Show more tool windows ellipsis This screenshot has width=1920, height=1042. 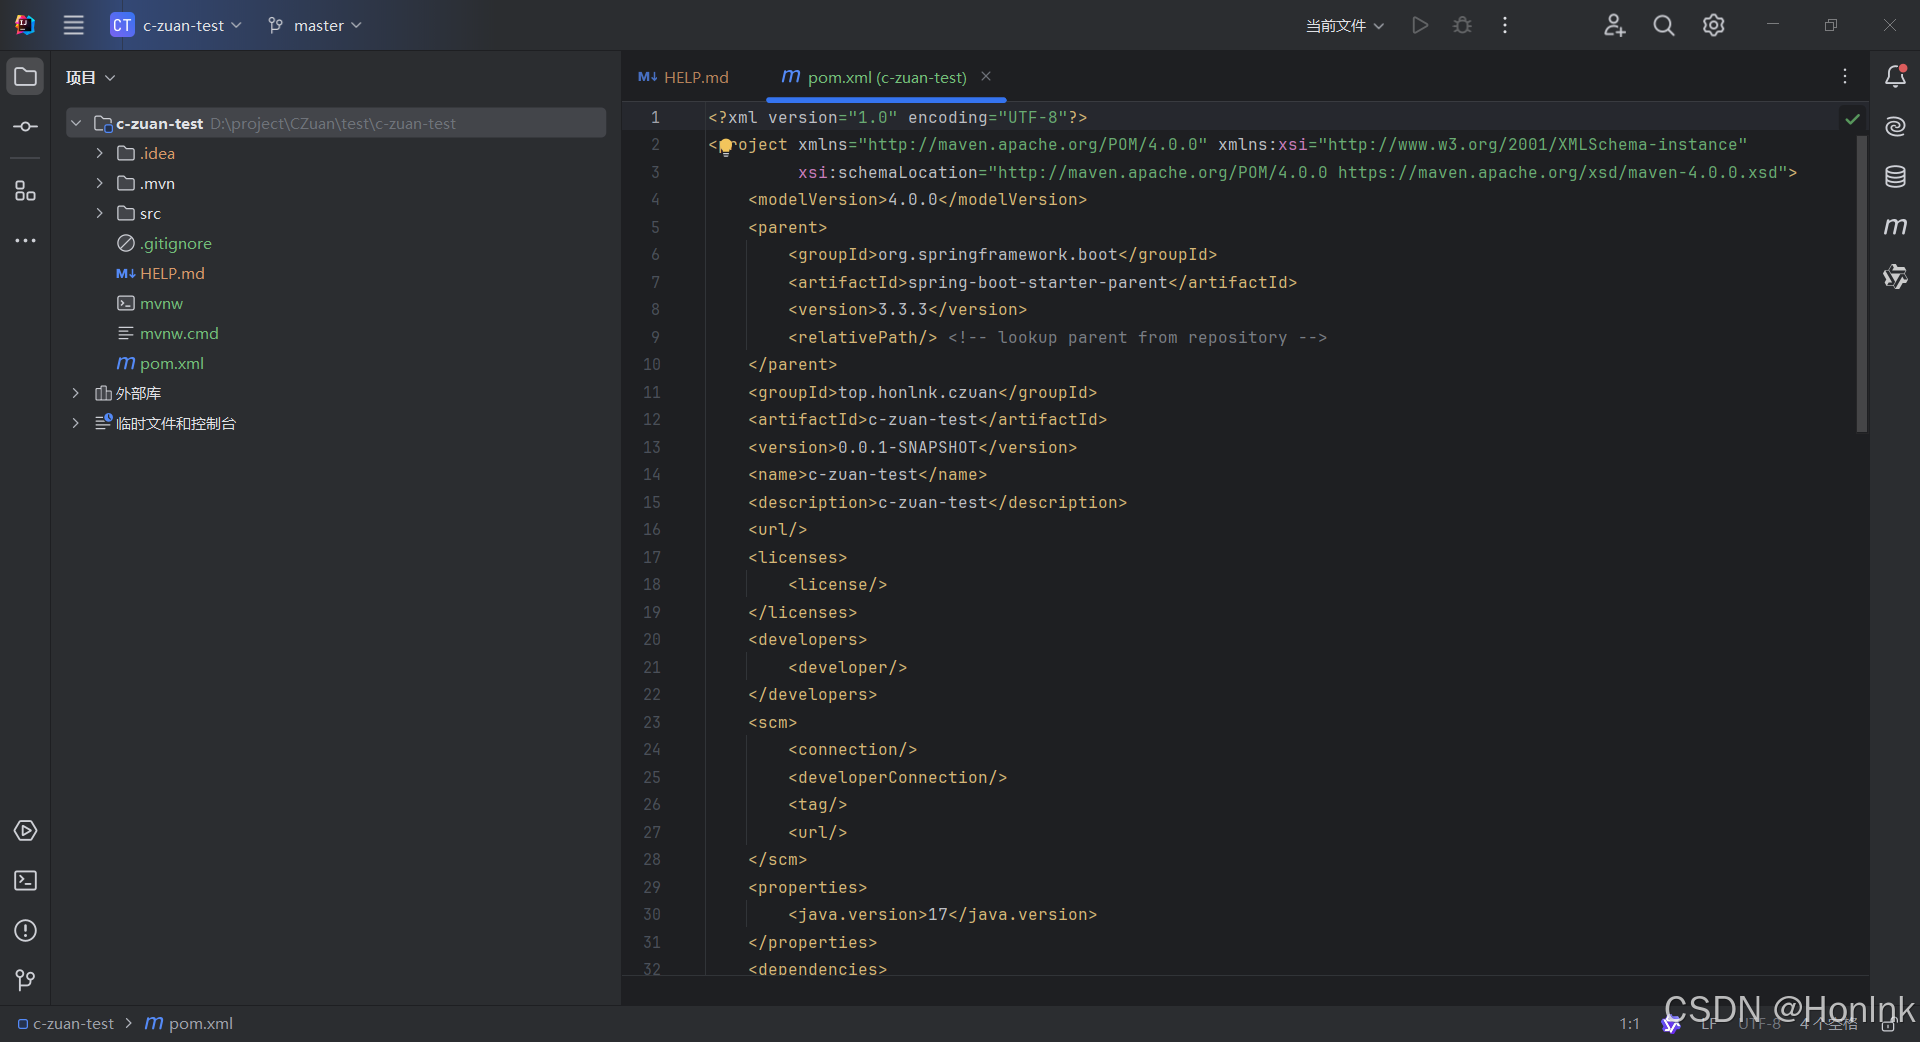[x=25, y=241]
